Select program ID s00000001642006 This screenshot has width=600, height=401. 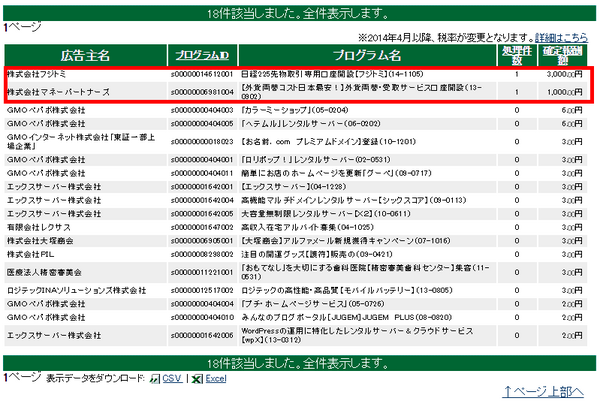click(x=202, y=335)
